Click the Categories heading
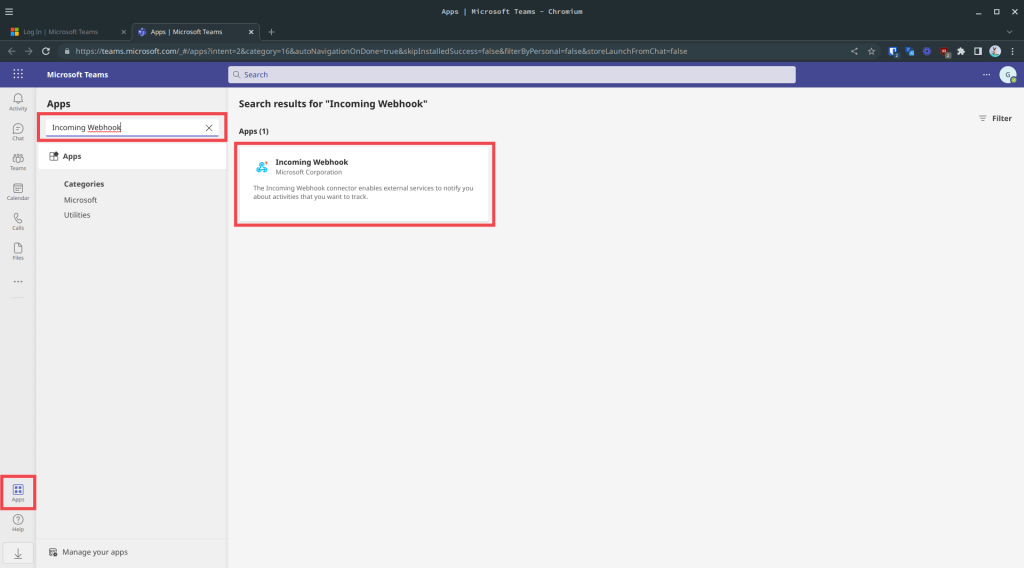Screen dimensions: 1024x568 [x=84, y=184]
